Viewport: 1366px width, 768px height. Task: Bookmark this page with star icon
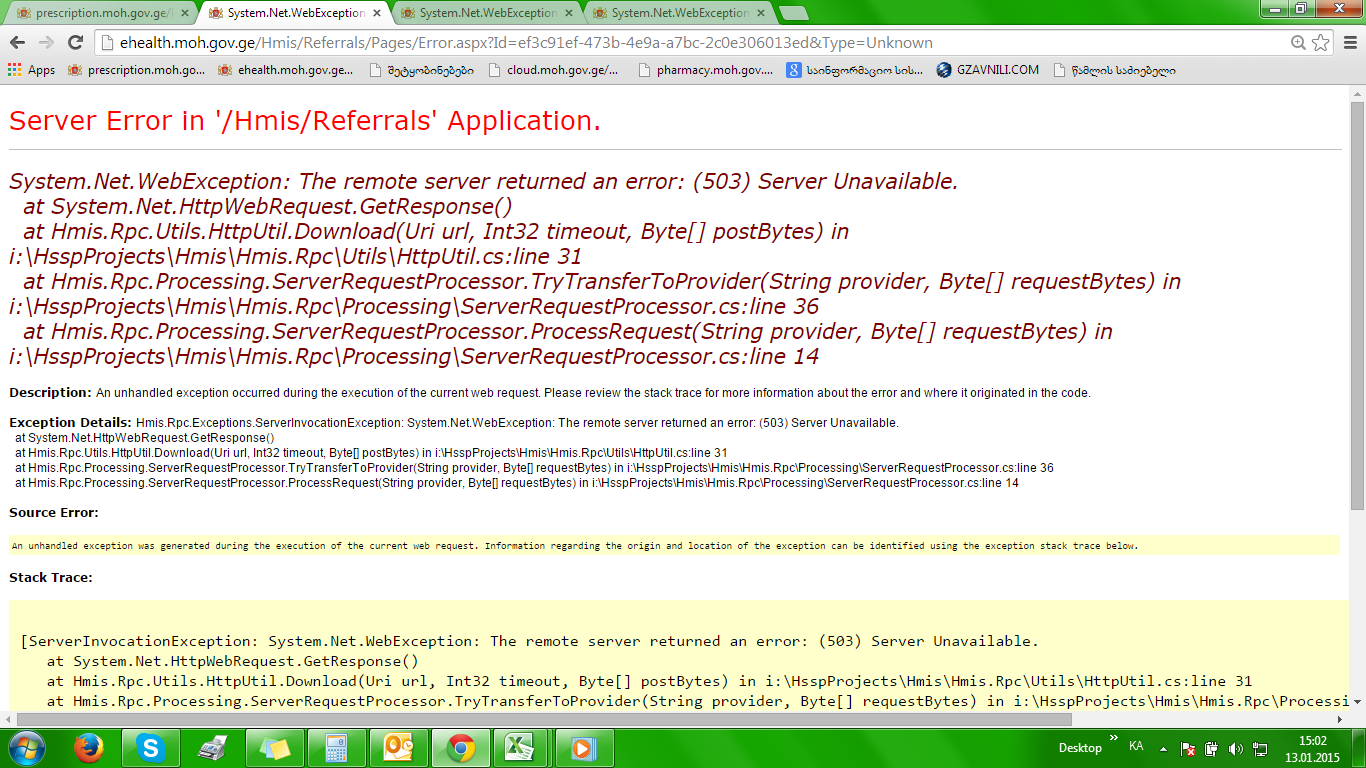(x=1321, y=42)
